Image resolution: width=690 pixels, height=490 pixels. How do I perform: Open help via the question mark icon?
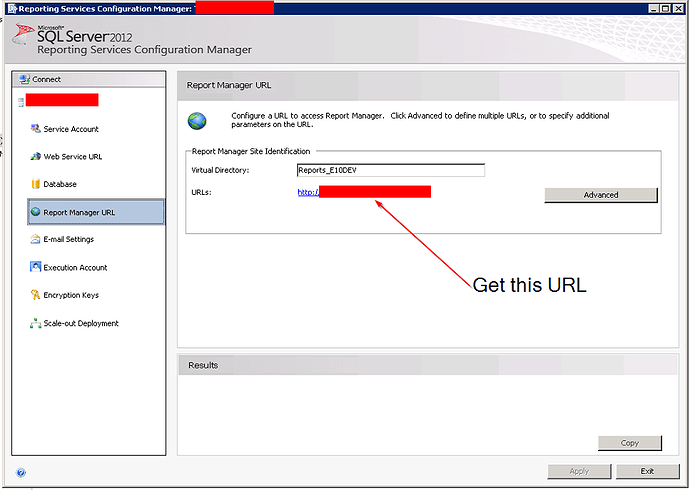21,473
